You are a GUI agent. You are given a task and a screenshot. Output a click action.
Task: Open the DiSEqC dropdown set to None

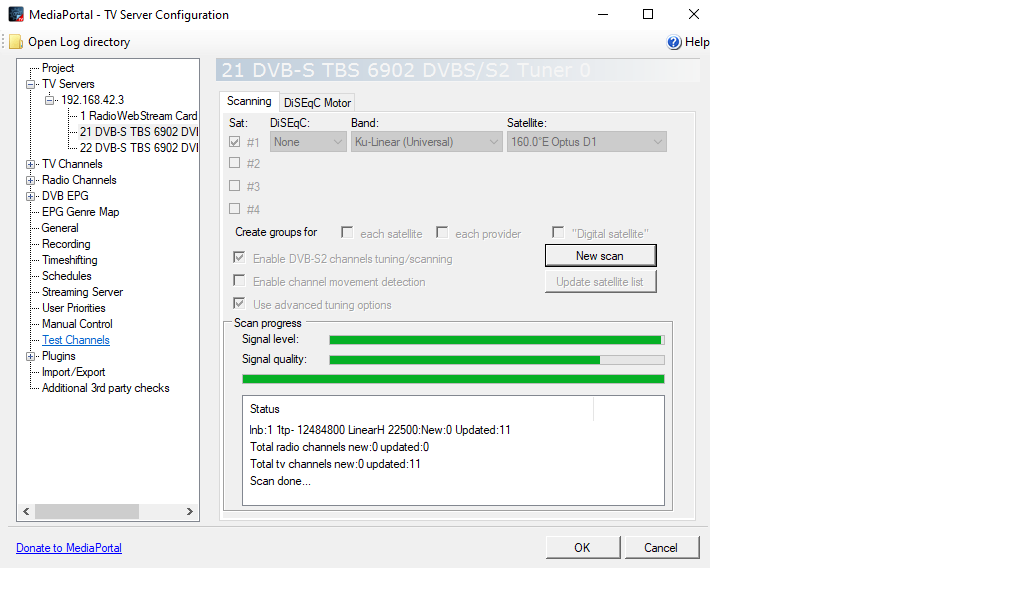pos(308,142)
